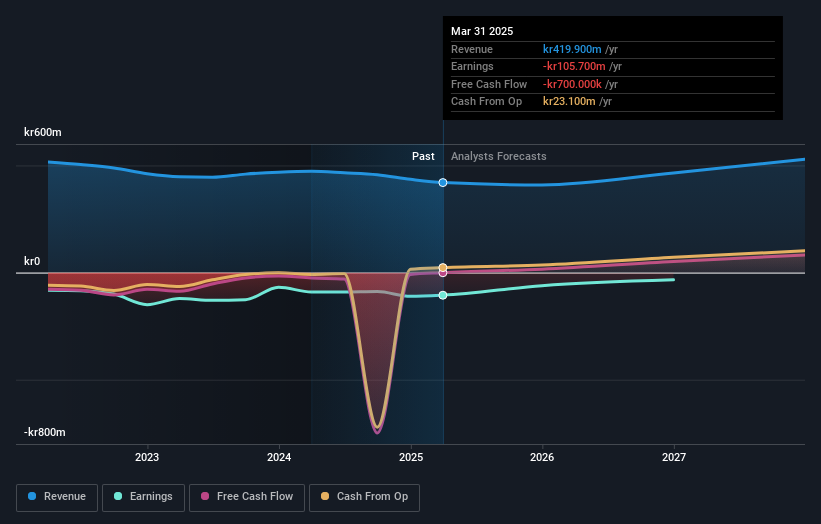Viewport: 821px width, 524px height.
Task: Click the Analysts Forecasts label
Action: pyautogui.click(x=498, y=157)
